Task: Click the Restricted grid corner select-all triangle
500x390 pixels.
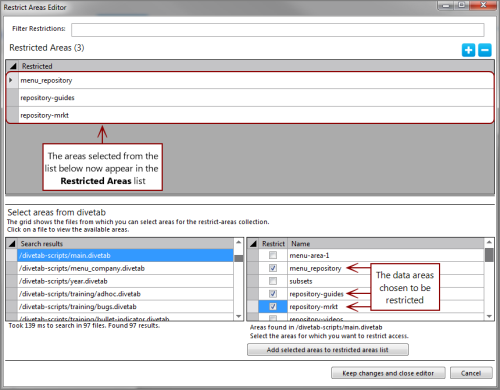Action: point(13,66)
